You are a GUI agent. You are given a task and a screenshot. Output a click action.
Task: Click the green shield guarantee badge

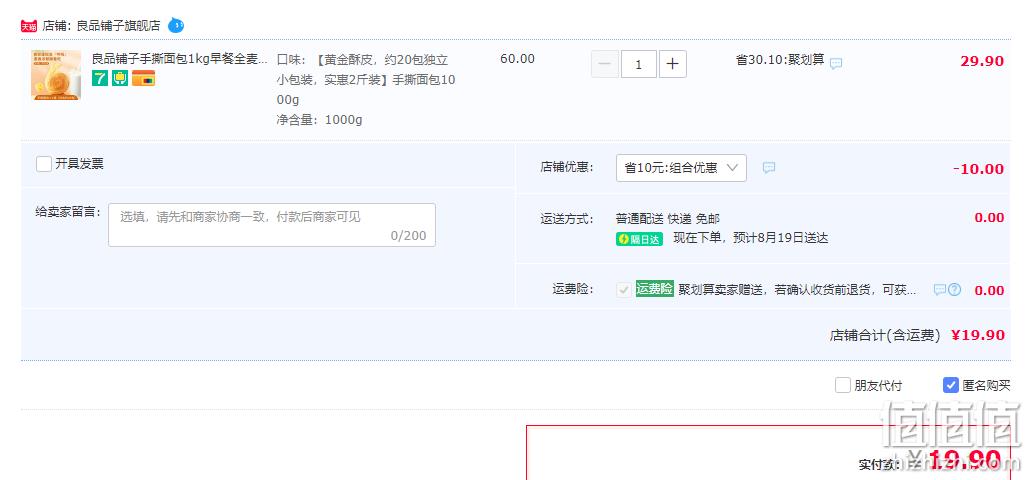click(x=120, y=79)
